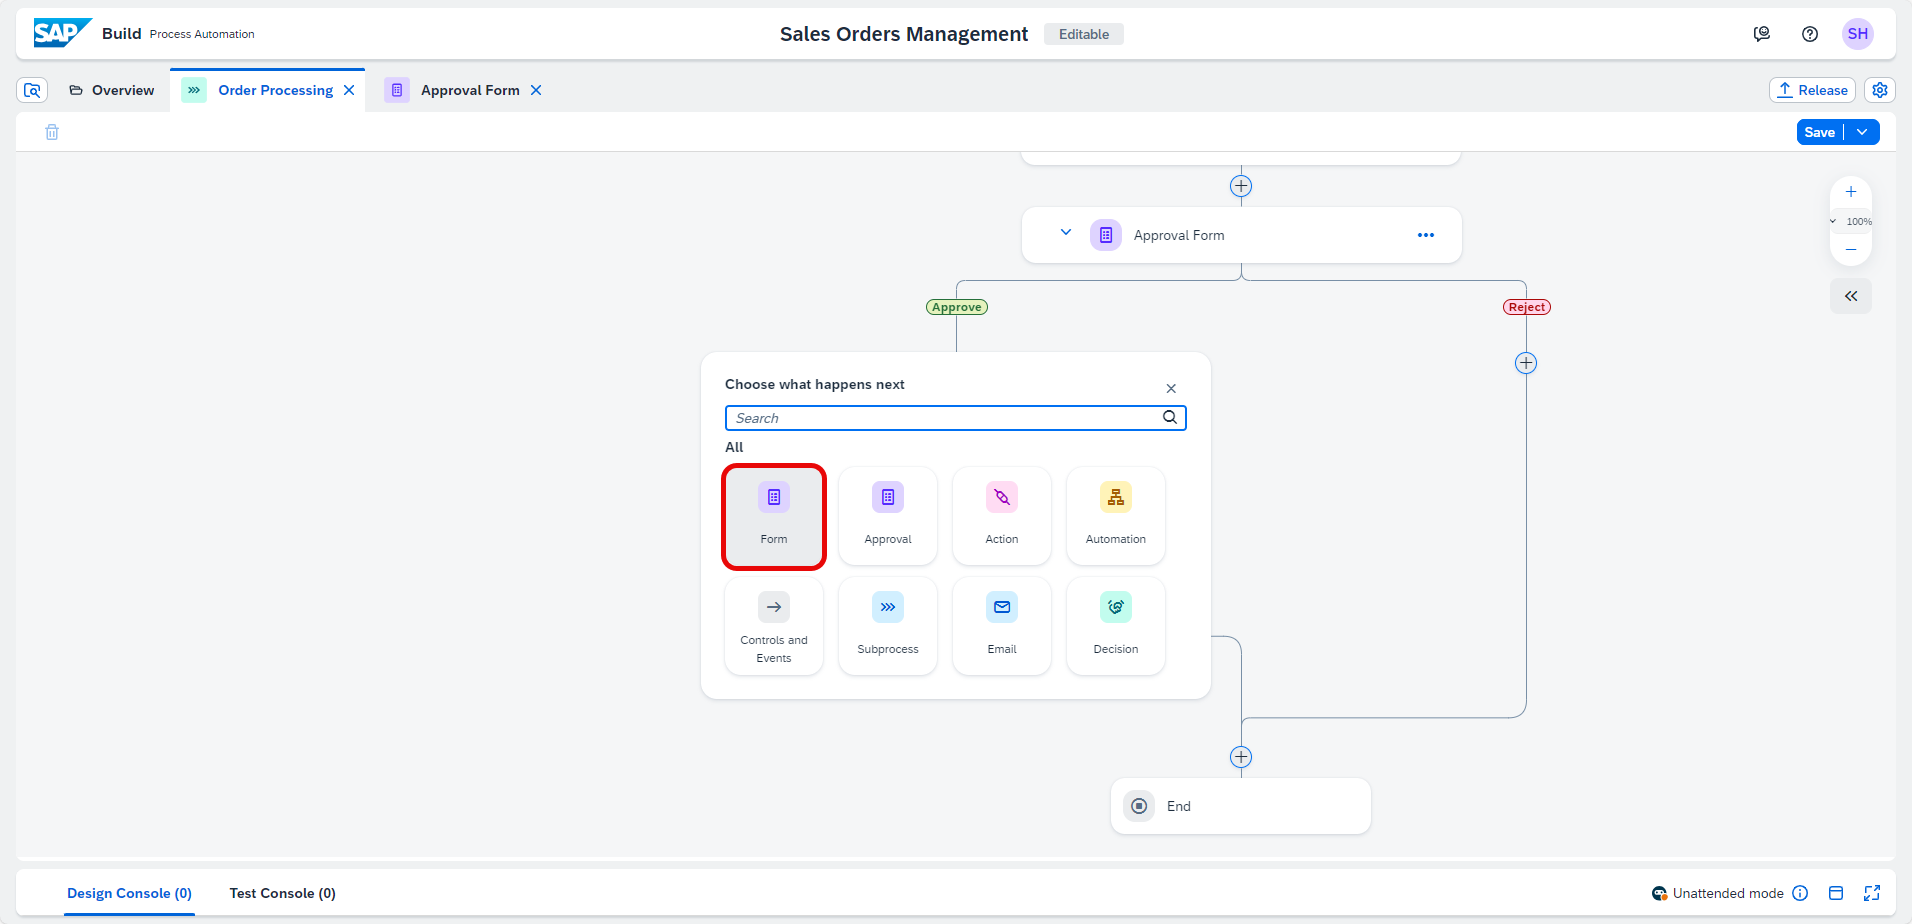Collapse the Approval Form step chevron
Screen dimensions: 1912x924
(x=1066, y=232)
